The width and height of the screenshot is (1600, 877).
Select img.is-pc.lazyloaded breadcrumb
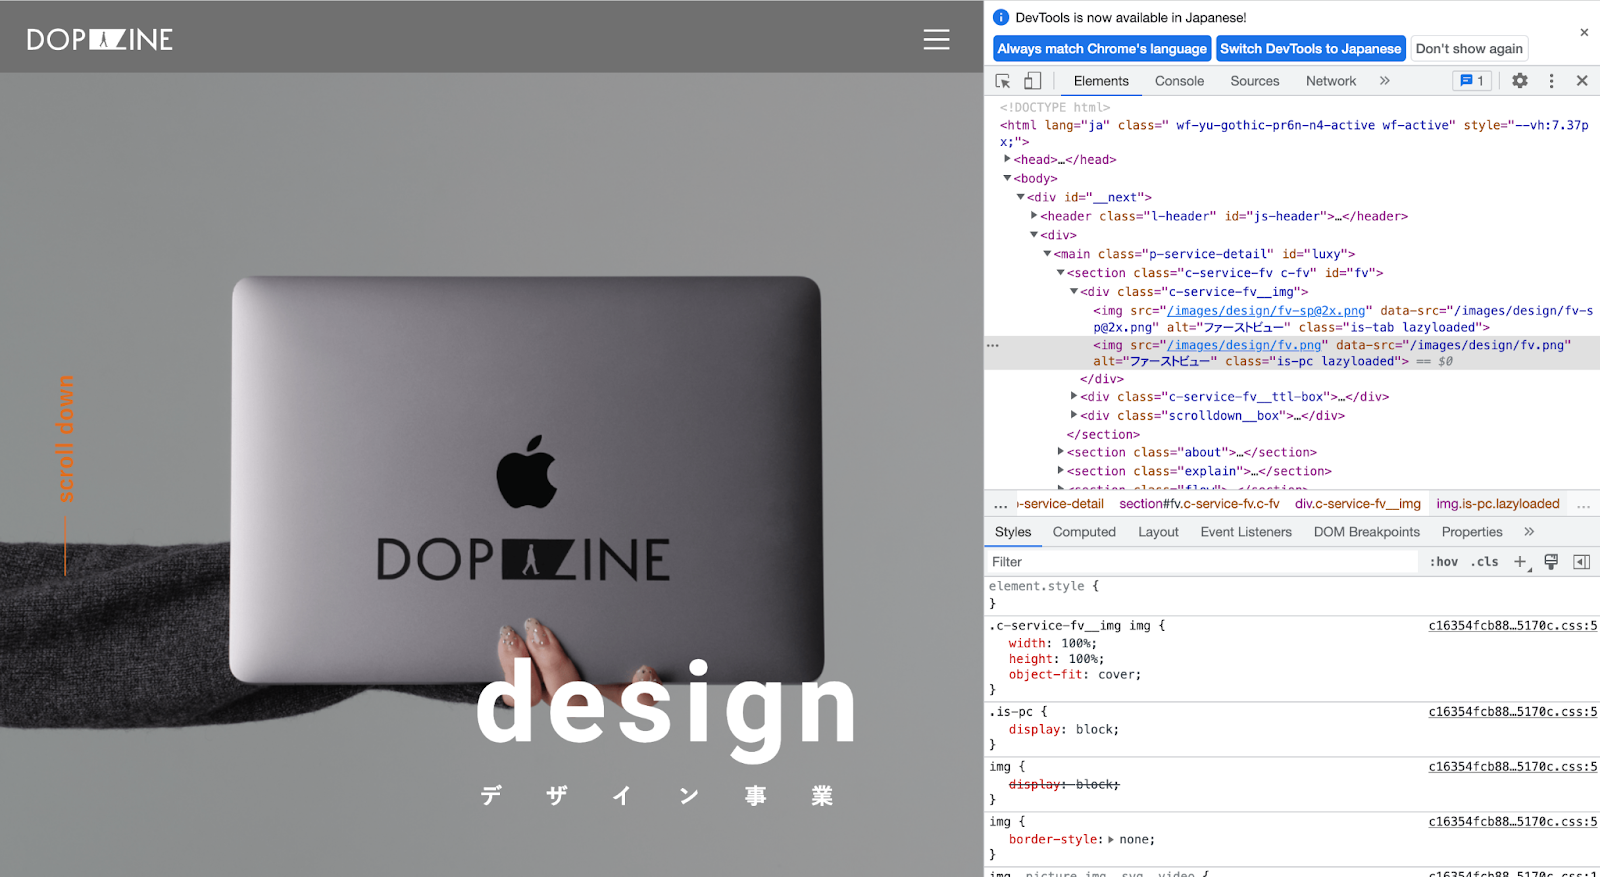1497,504
